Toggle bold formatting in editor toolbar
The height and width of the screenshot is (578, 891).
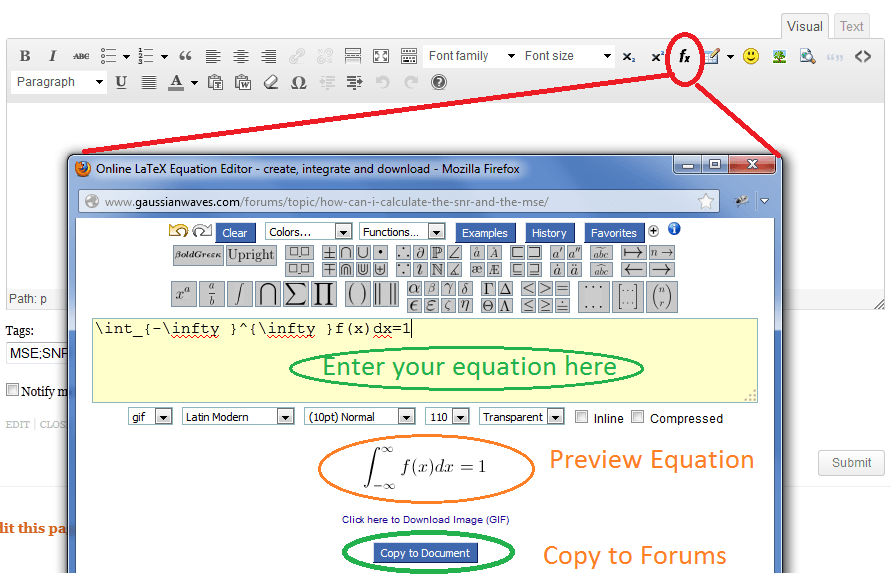click(24, 56)
